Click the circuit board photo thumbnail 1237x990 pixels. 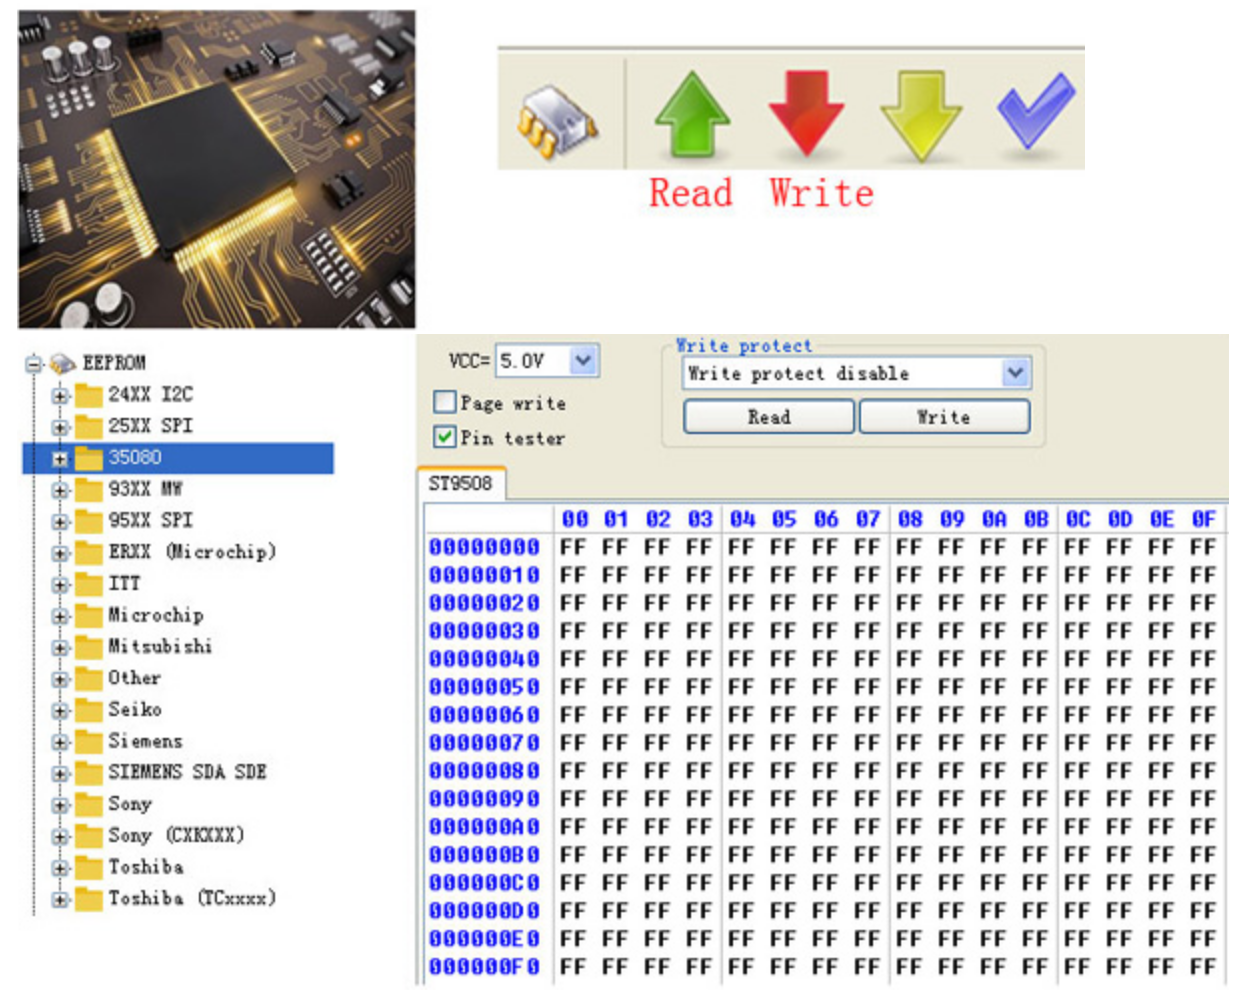[217, 169]
